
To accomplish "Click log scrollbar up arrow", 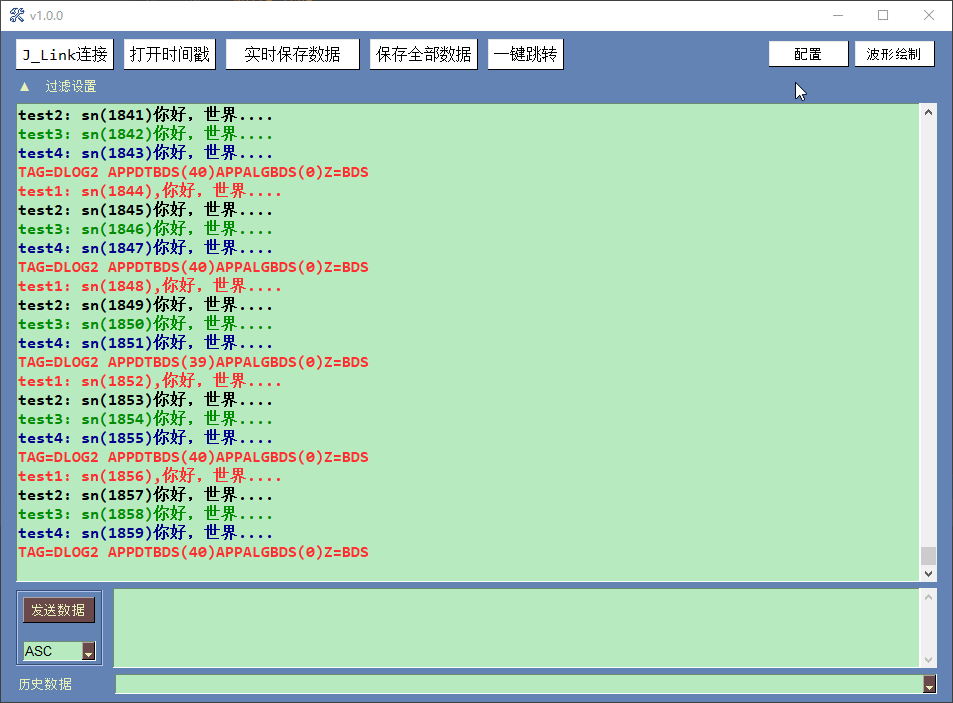I will (928, 112).
